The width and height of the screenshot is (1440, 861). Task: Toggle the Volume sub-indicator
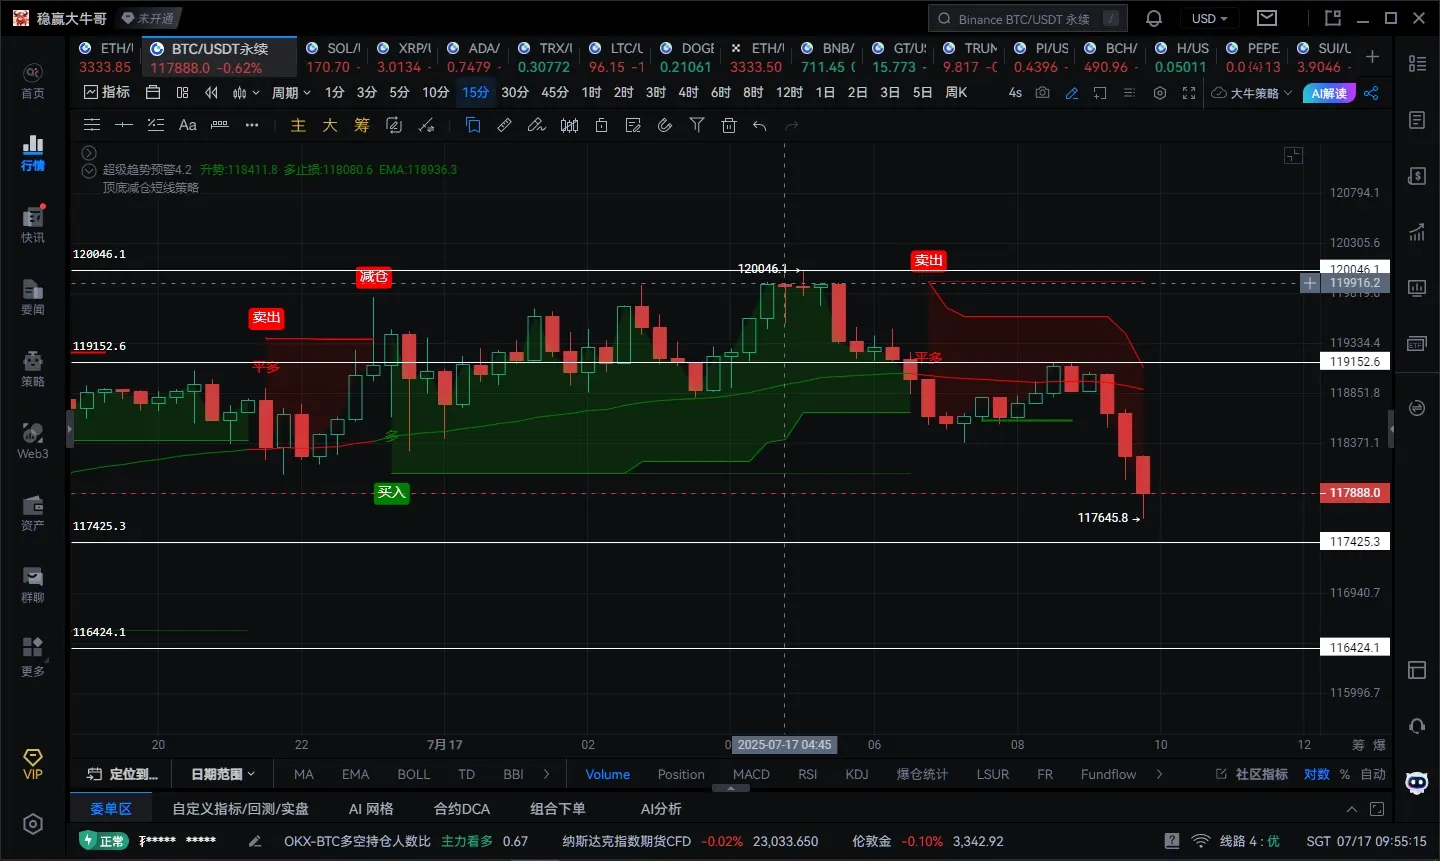point(607,774)
